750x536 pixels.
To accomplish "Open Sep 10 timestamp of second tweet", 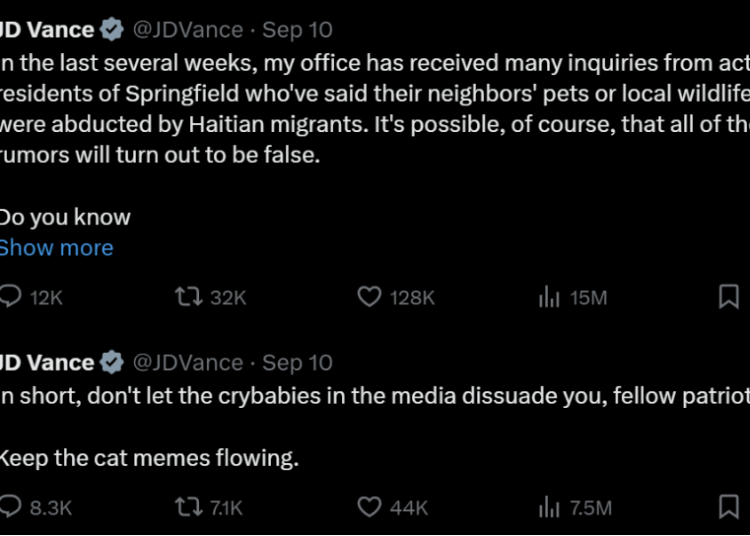I will (297, 362).
